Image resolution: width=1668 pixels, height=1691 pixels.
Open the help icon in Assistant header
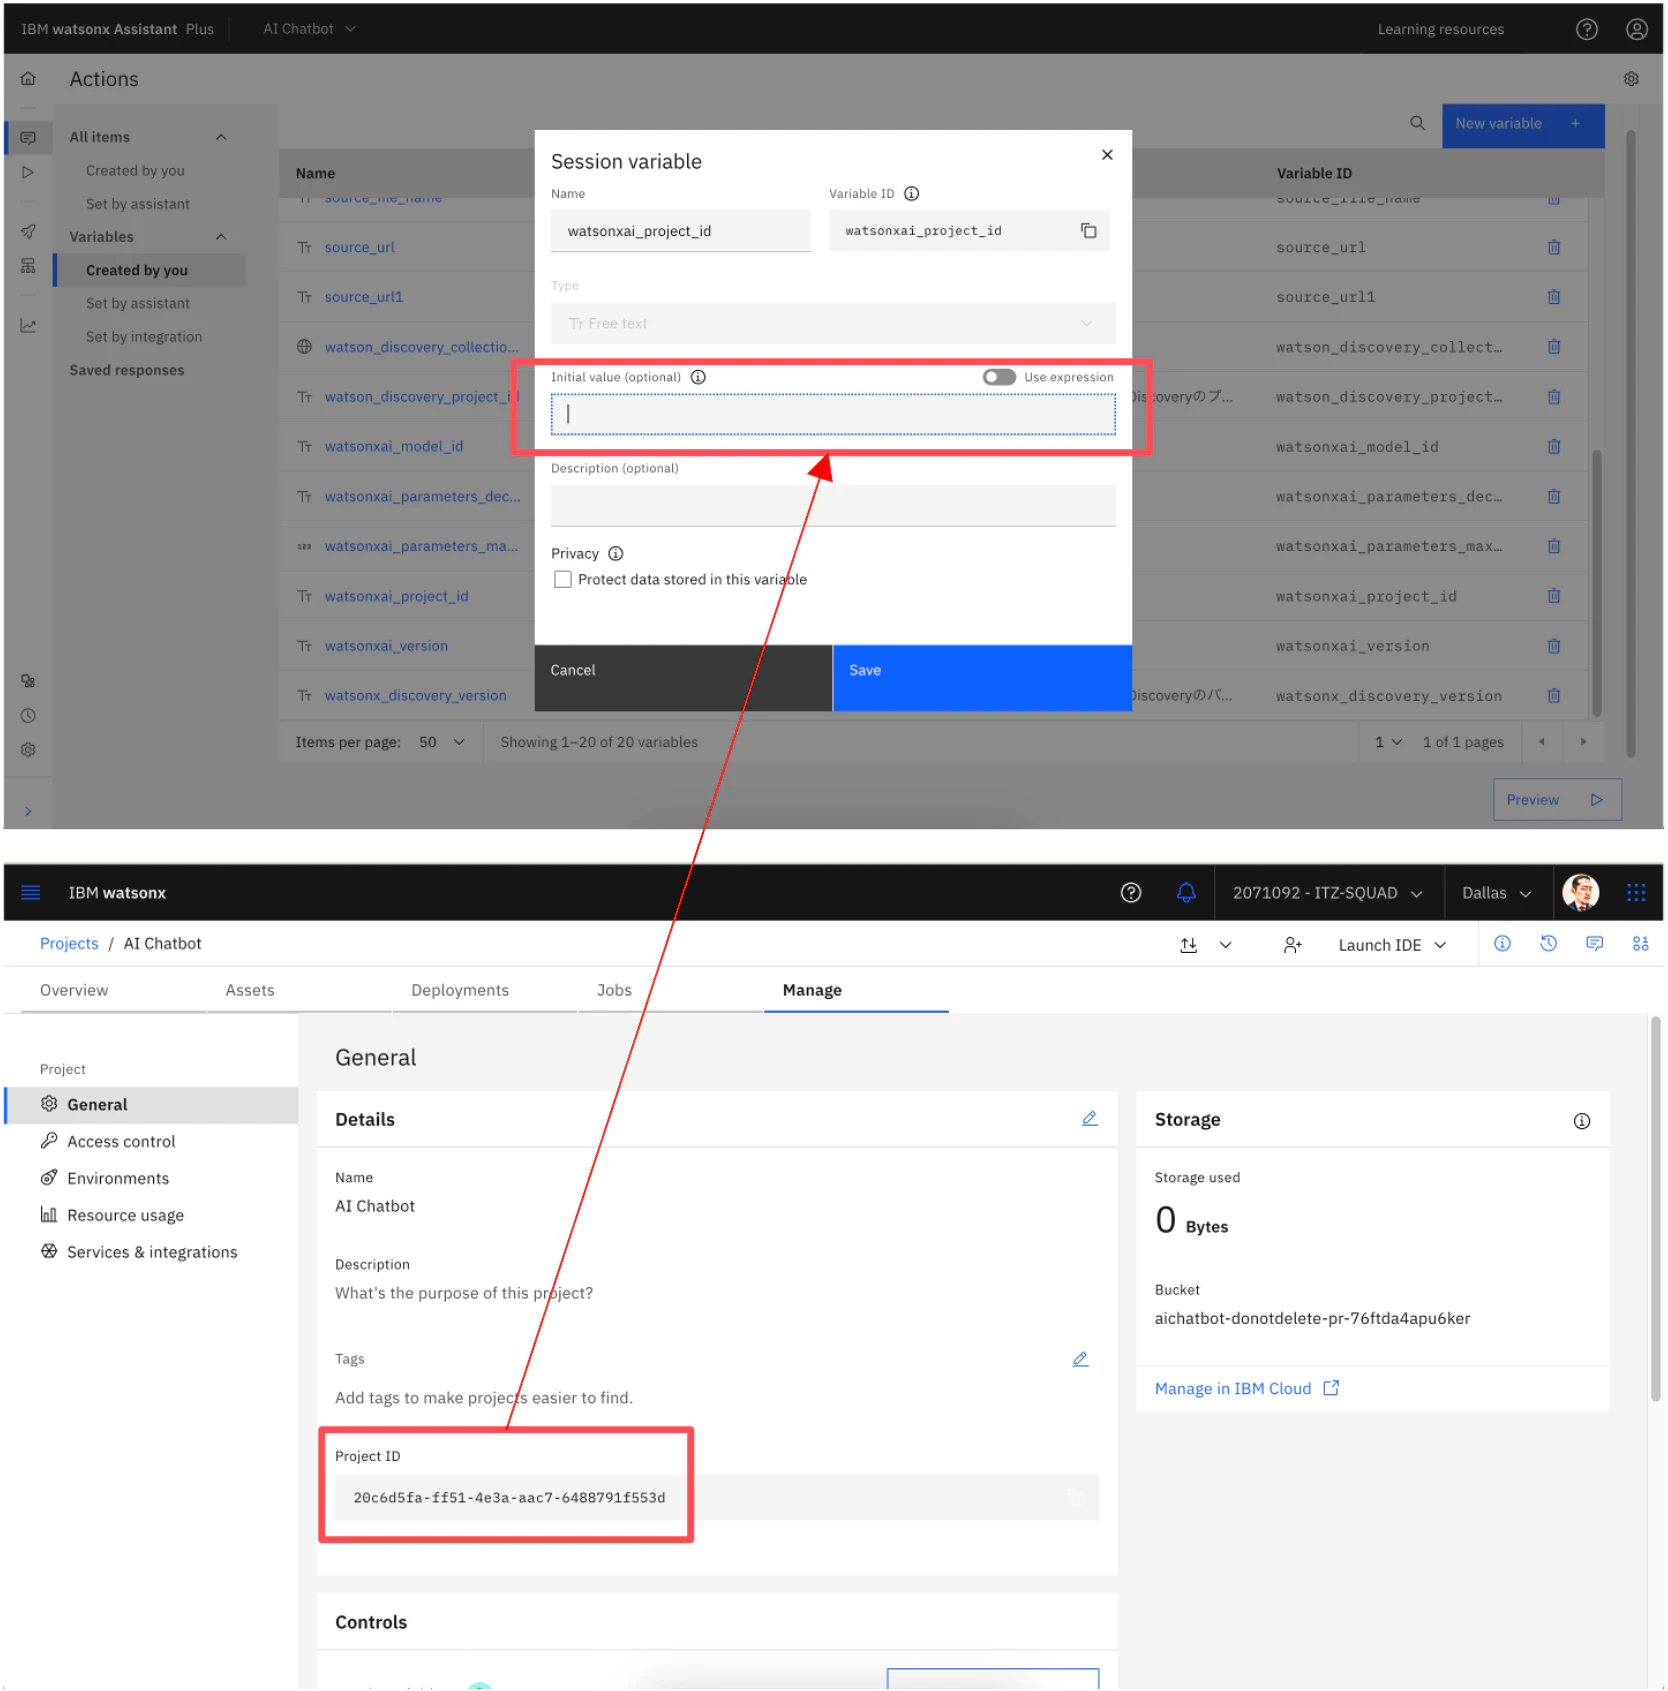pos(1586,29)
